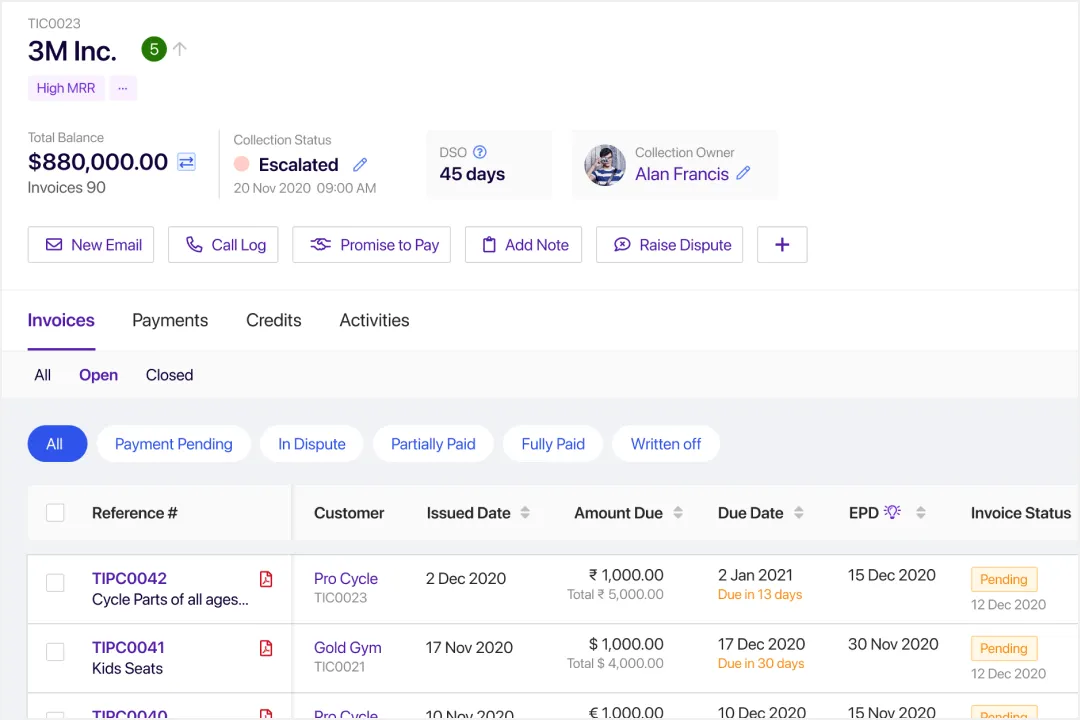This screenshot has height=720, width=1080.
Task: Edit the Collection Status using pencil icon
Action: point(360,165)
